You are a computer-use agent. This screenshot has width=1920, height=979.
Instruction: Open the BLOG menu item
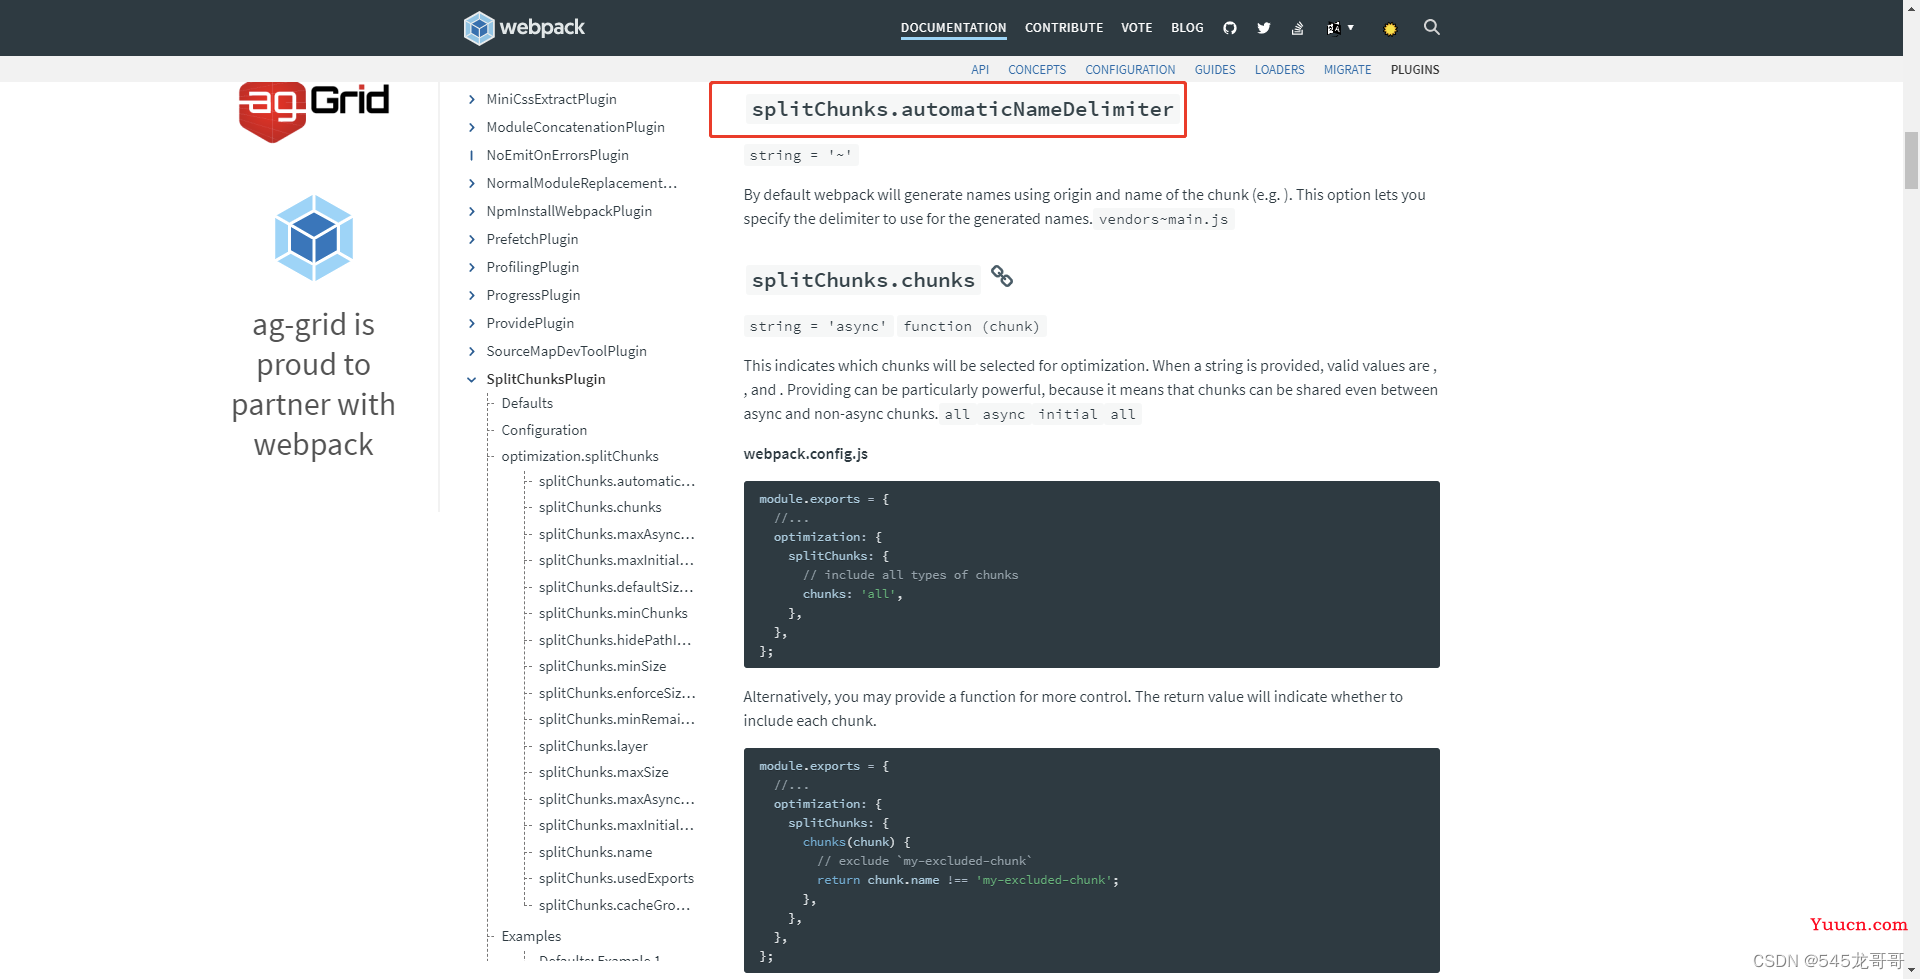coord(1187,28)
